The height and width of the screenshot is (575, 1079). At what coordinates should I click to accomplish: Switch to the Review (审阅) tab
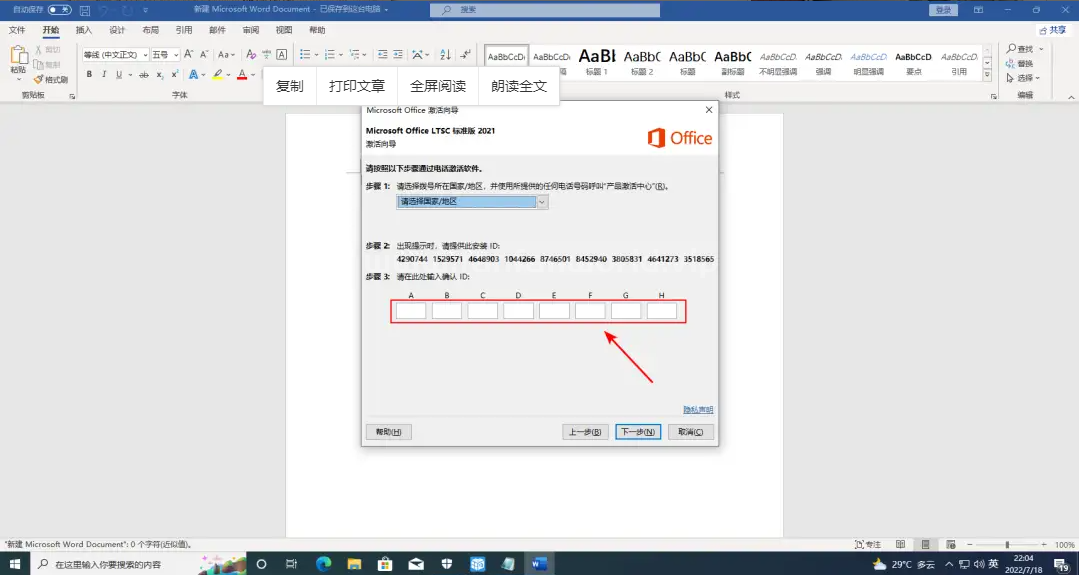click(250, 30)
